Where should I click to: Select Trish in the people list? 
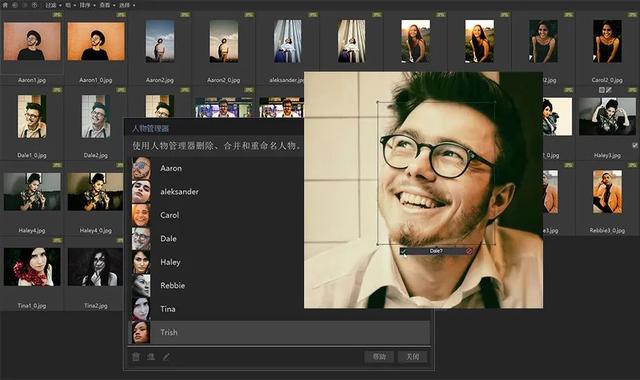[x=280, y=332]
